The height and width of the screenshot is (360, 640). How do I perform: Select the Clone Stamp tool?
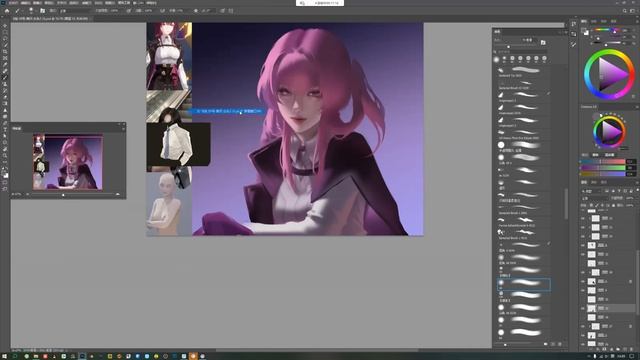click(x=5, y=84)
